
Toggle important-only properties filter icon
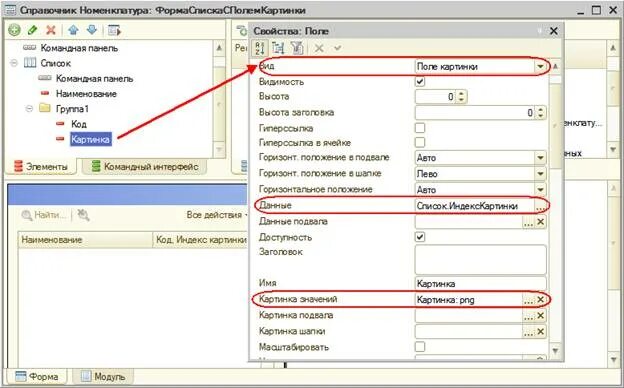point(297,48)
